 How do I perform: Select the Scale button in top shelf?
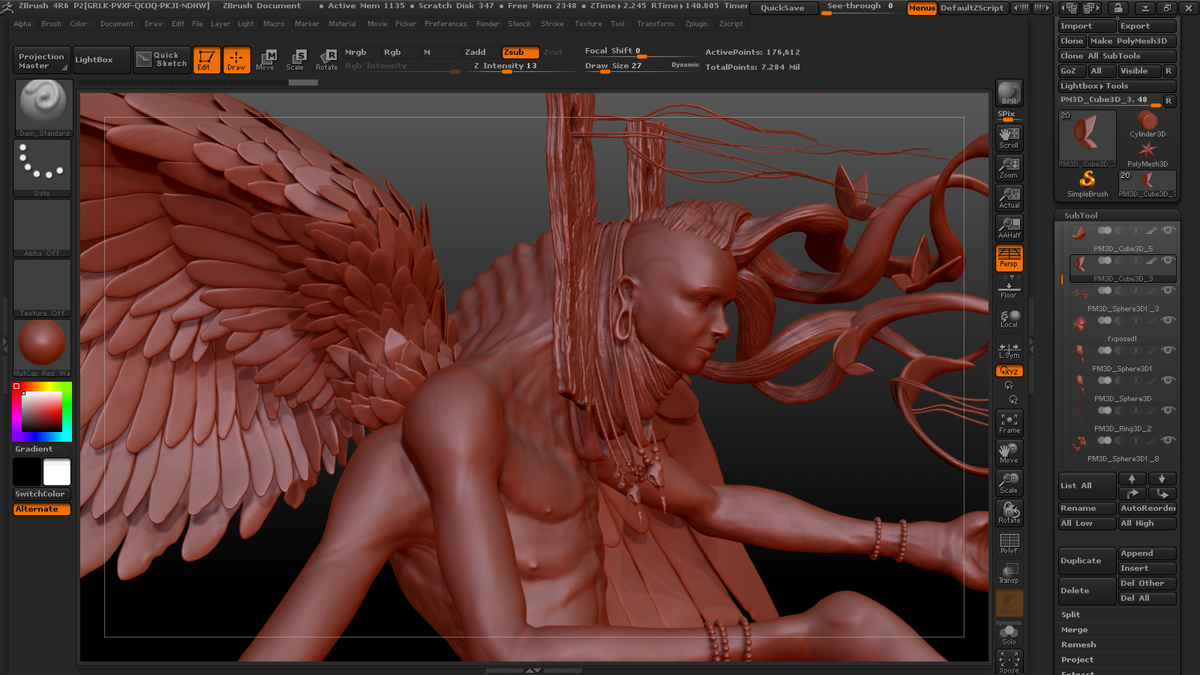296,60
